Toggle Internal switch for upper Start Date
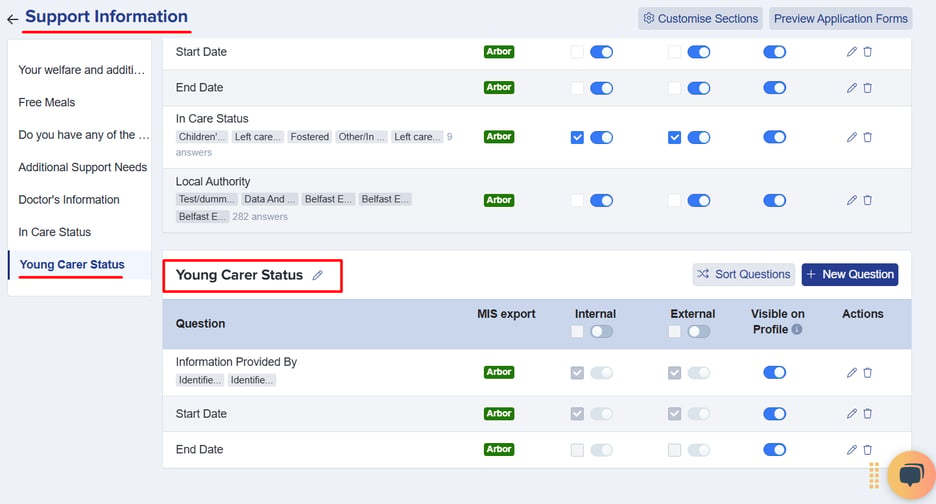 coord(601,52)
